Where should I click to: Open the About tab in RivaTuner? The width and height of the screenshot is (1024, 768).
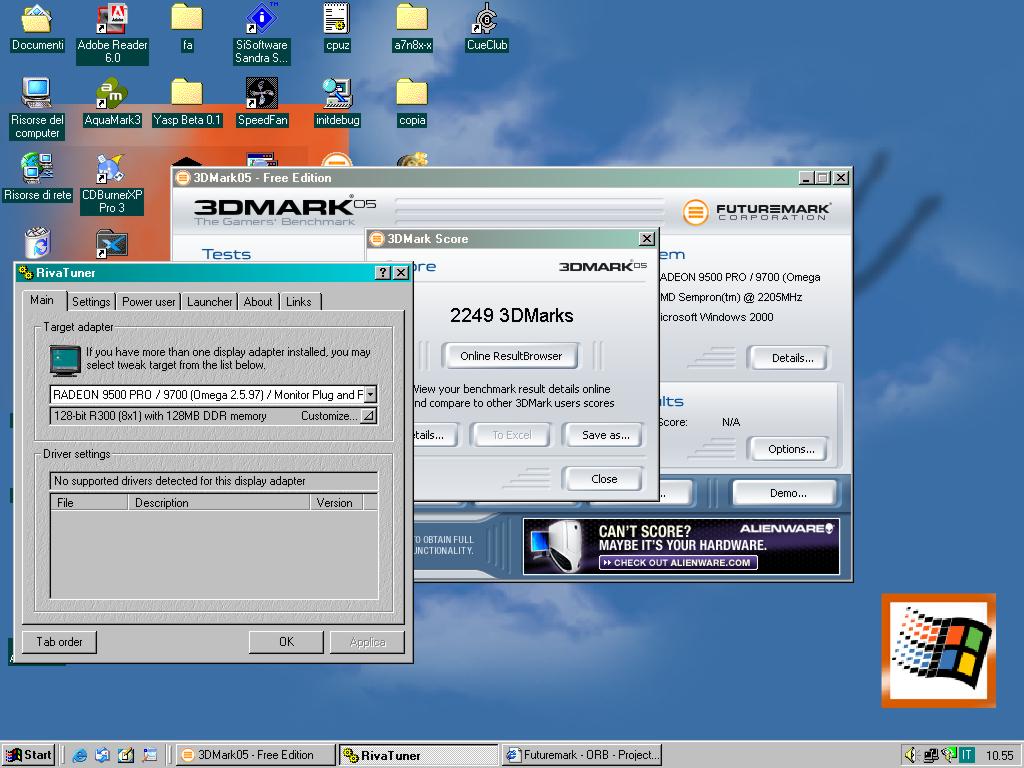click(258, 302)
